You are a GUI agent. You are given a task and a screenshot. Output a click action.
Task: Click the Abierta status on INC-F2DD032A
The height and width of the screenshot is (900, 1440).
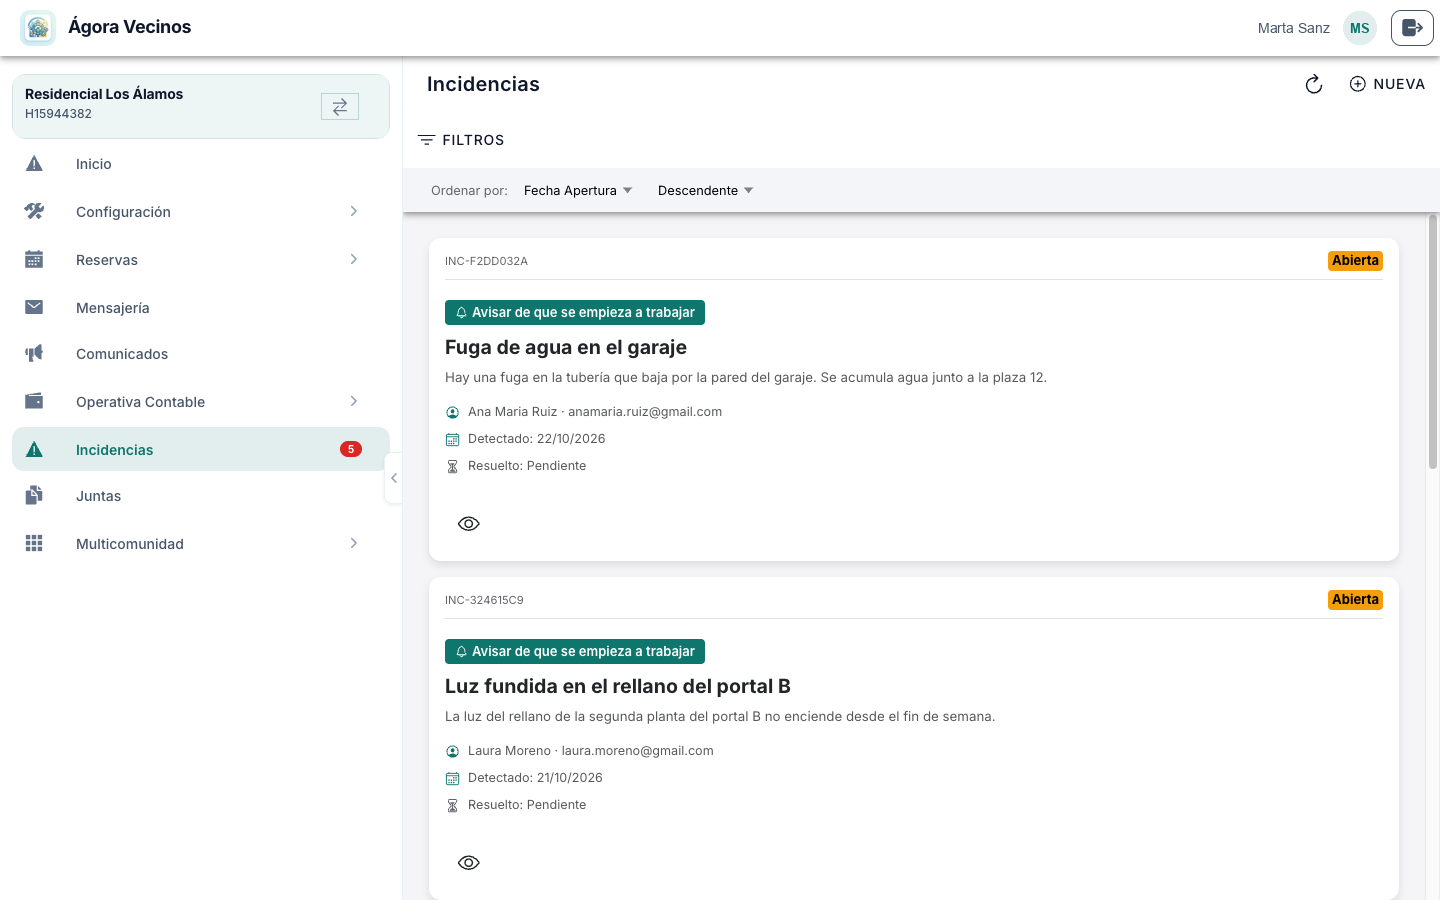[1355, 260]
